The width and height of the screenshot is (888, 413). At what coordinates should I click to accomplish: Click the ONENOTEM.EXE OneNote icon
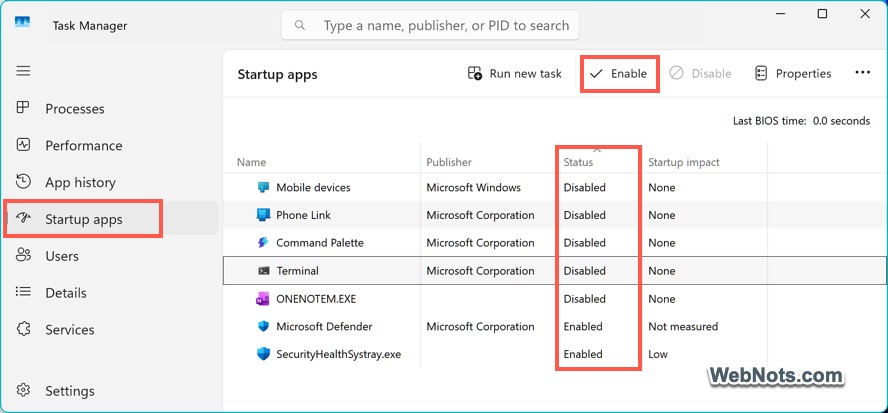263,299
